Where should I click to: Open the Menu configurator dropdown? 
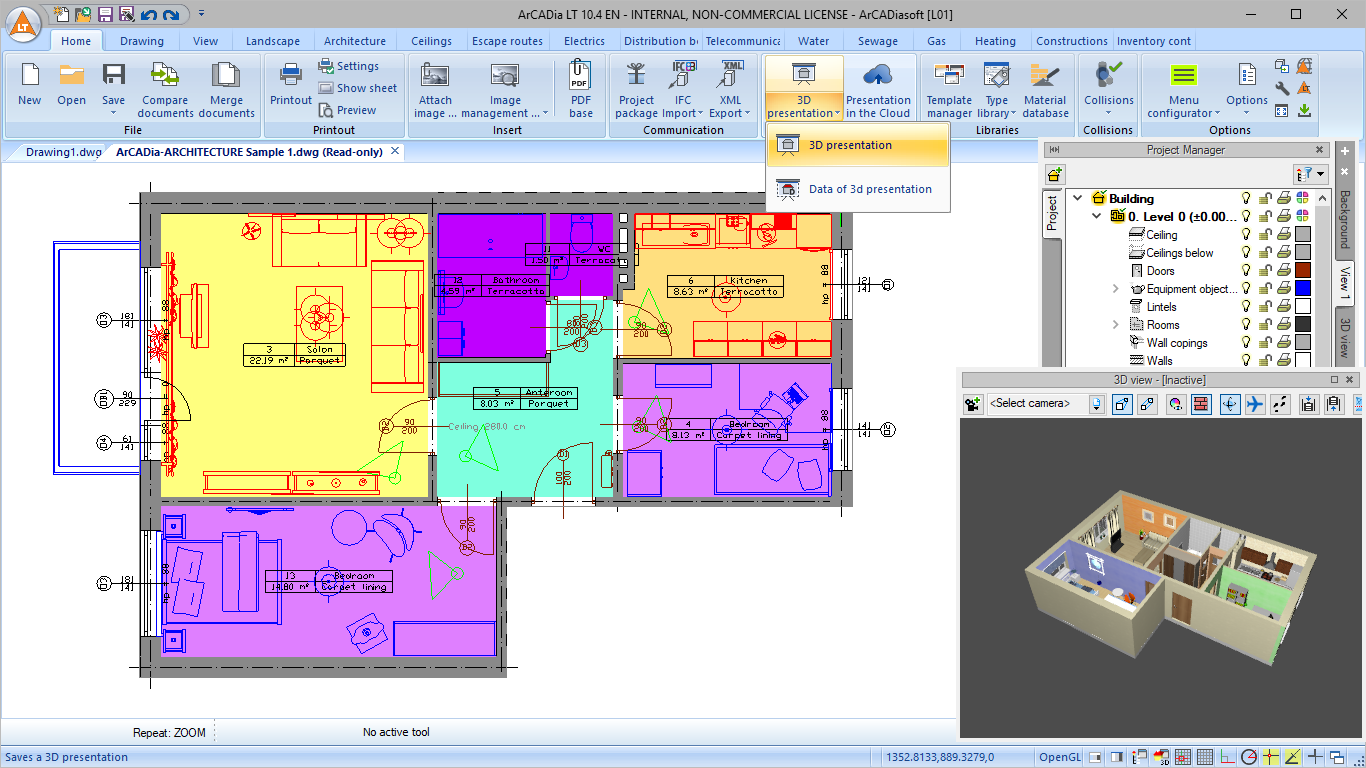[x=1216, y=113]
